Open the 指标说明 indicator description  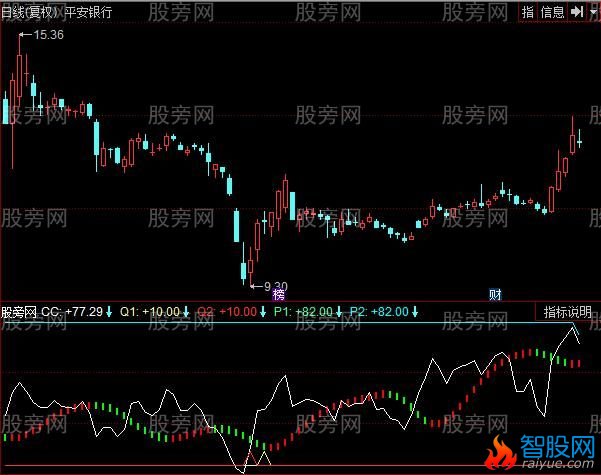click(567, 311)
